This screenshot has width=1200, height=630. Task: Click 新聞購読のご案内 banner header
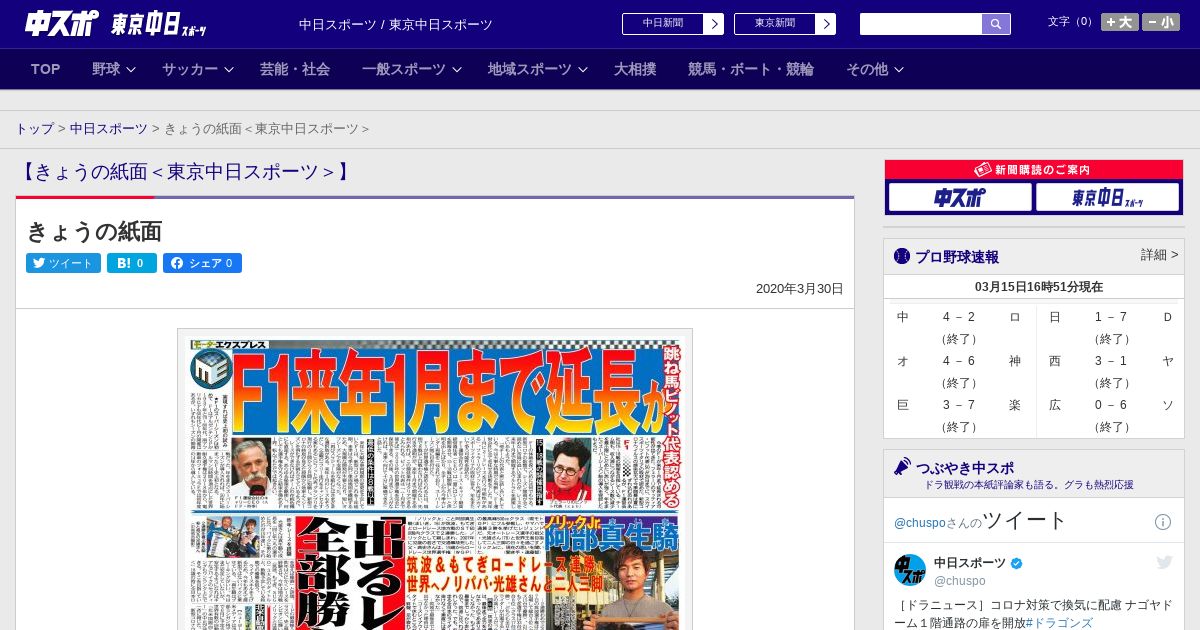tap(1034, 170)
